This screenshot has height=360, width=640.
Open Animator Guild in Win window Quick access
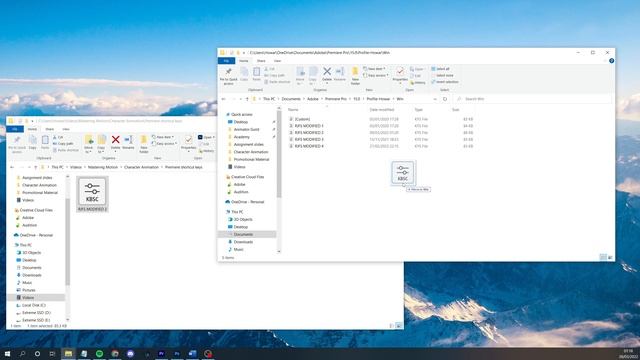point(246,129)
